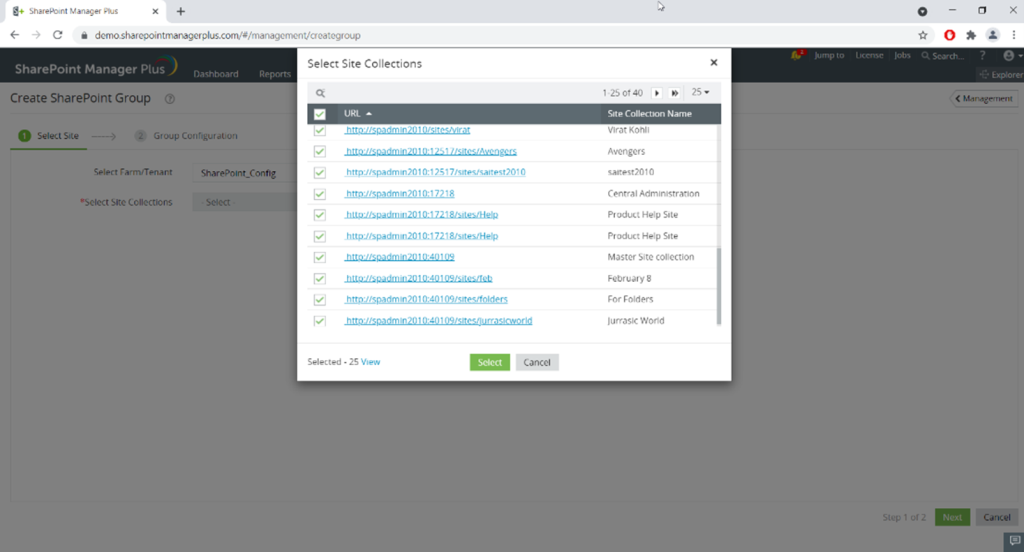Viewport: 1024px width, 552px height.
Task: Open the spadmin2010:40109 root link
Action: (x=400, y=257)
